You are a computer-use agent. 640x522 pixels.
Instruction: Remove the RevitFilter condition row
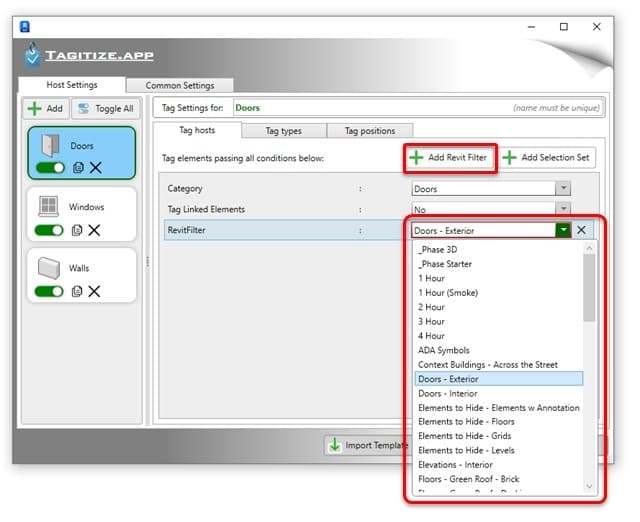[582, 230]
